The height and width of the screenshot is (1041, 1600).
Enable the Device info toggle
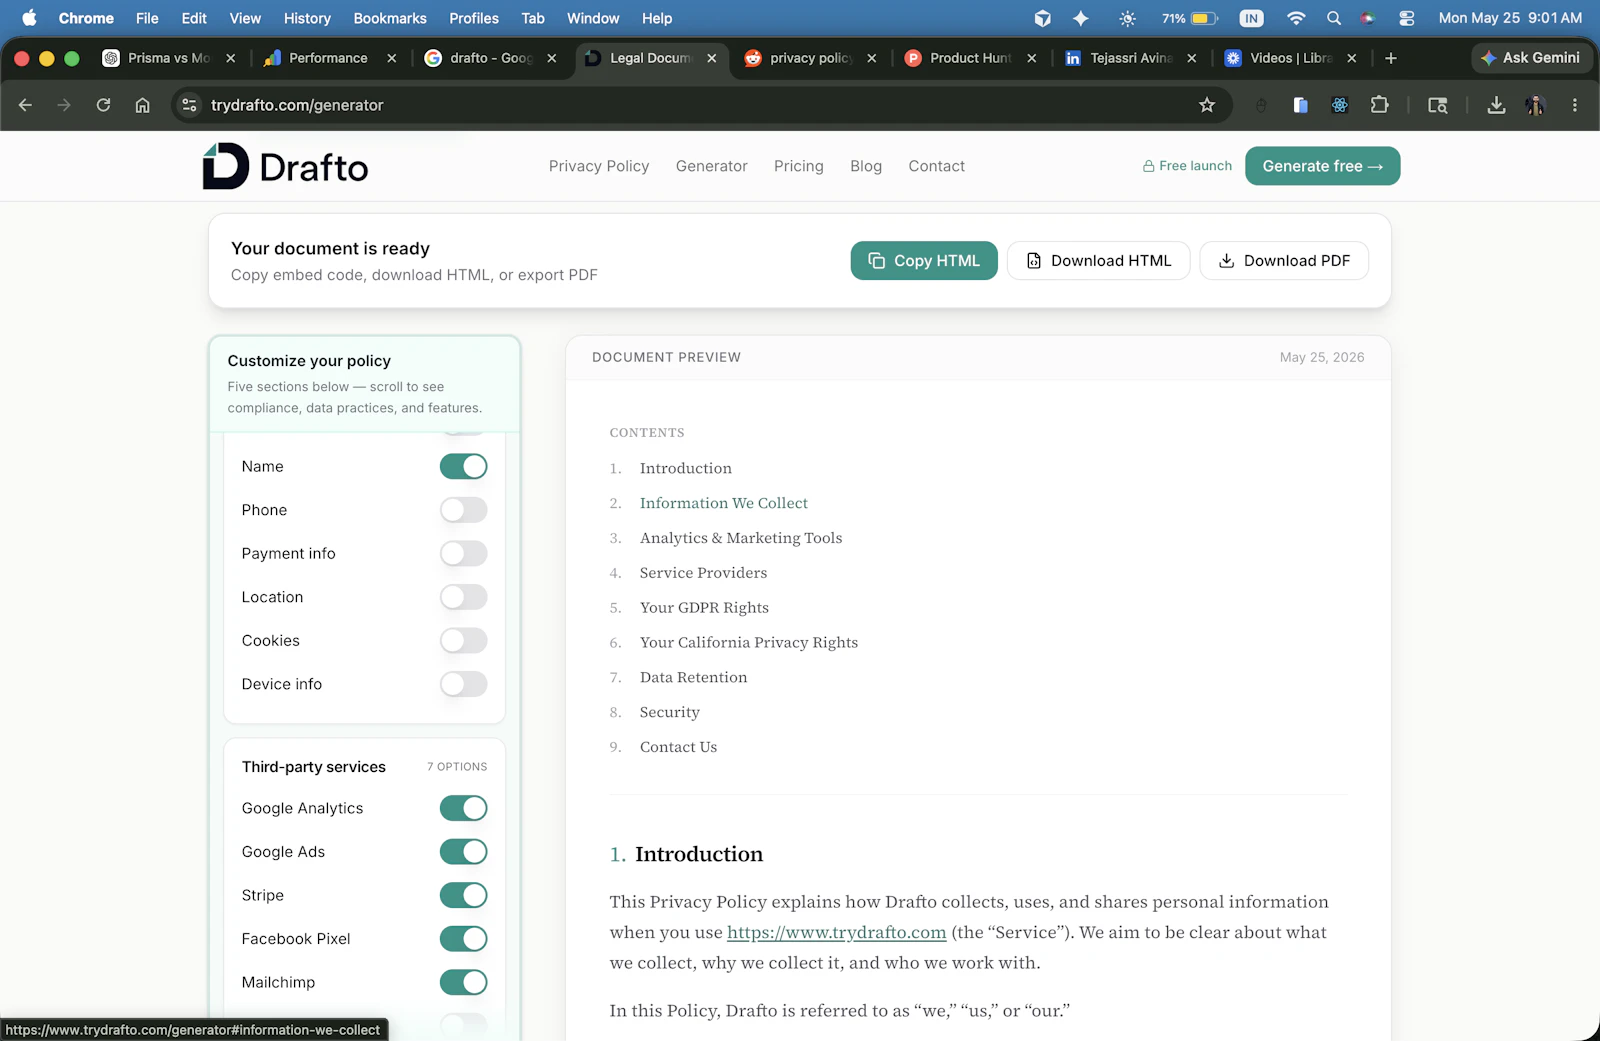[463, 684]
